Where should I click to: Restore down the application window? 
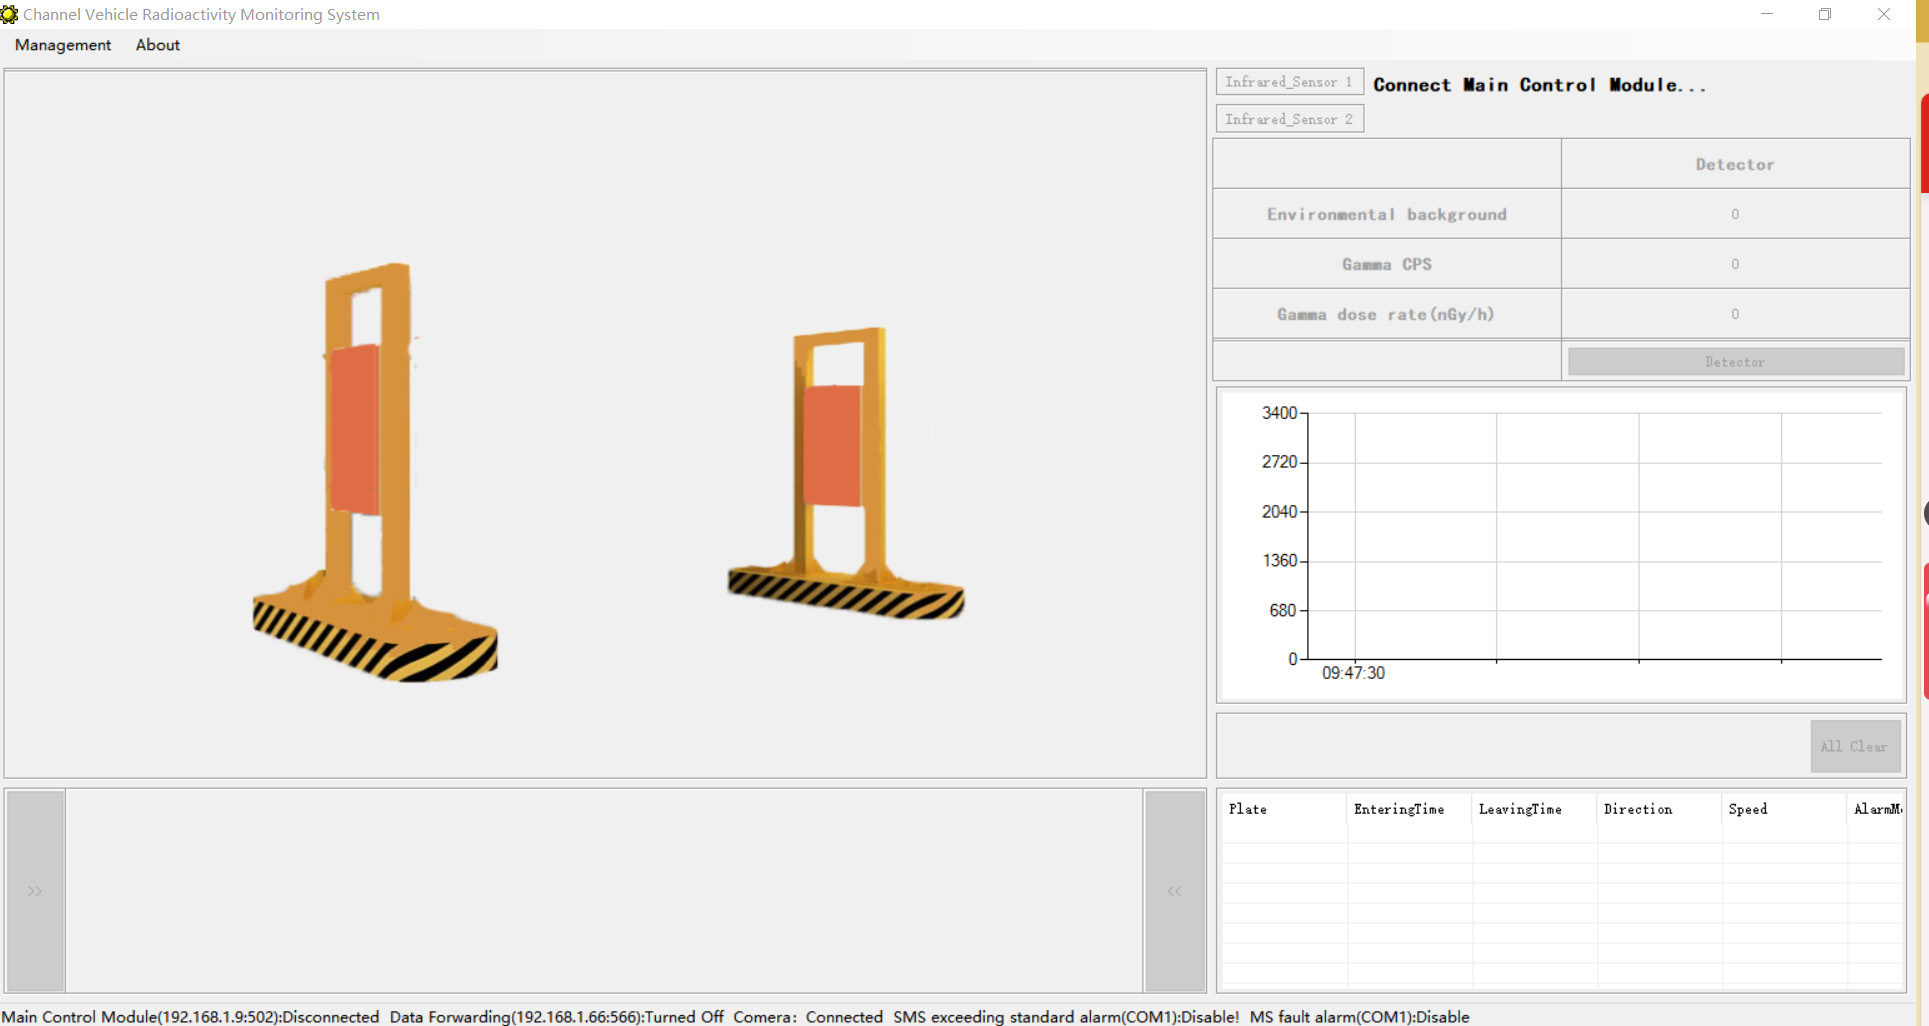pos(1825,14)
